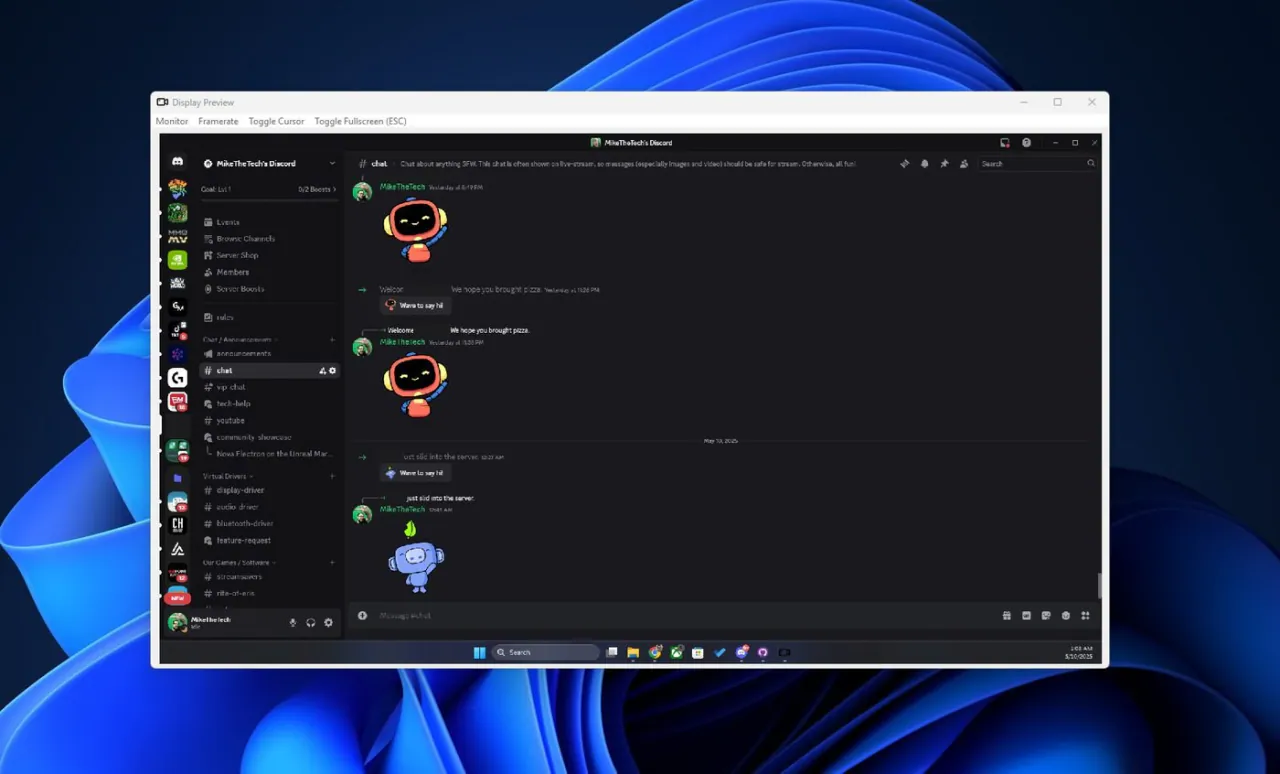
Task: Collapse the Our Games / Software category
Action: coord(238,562)
